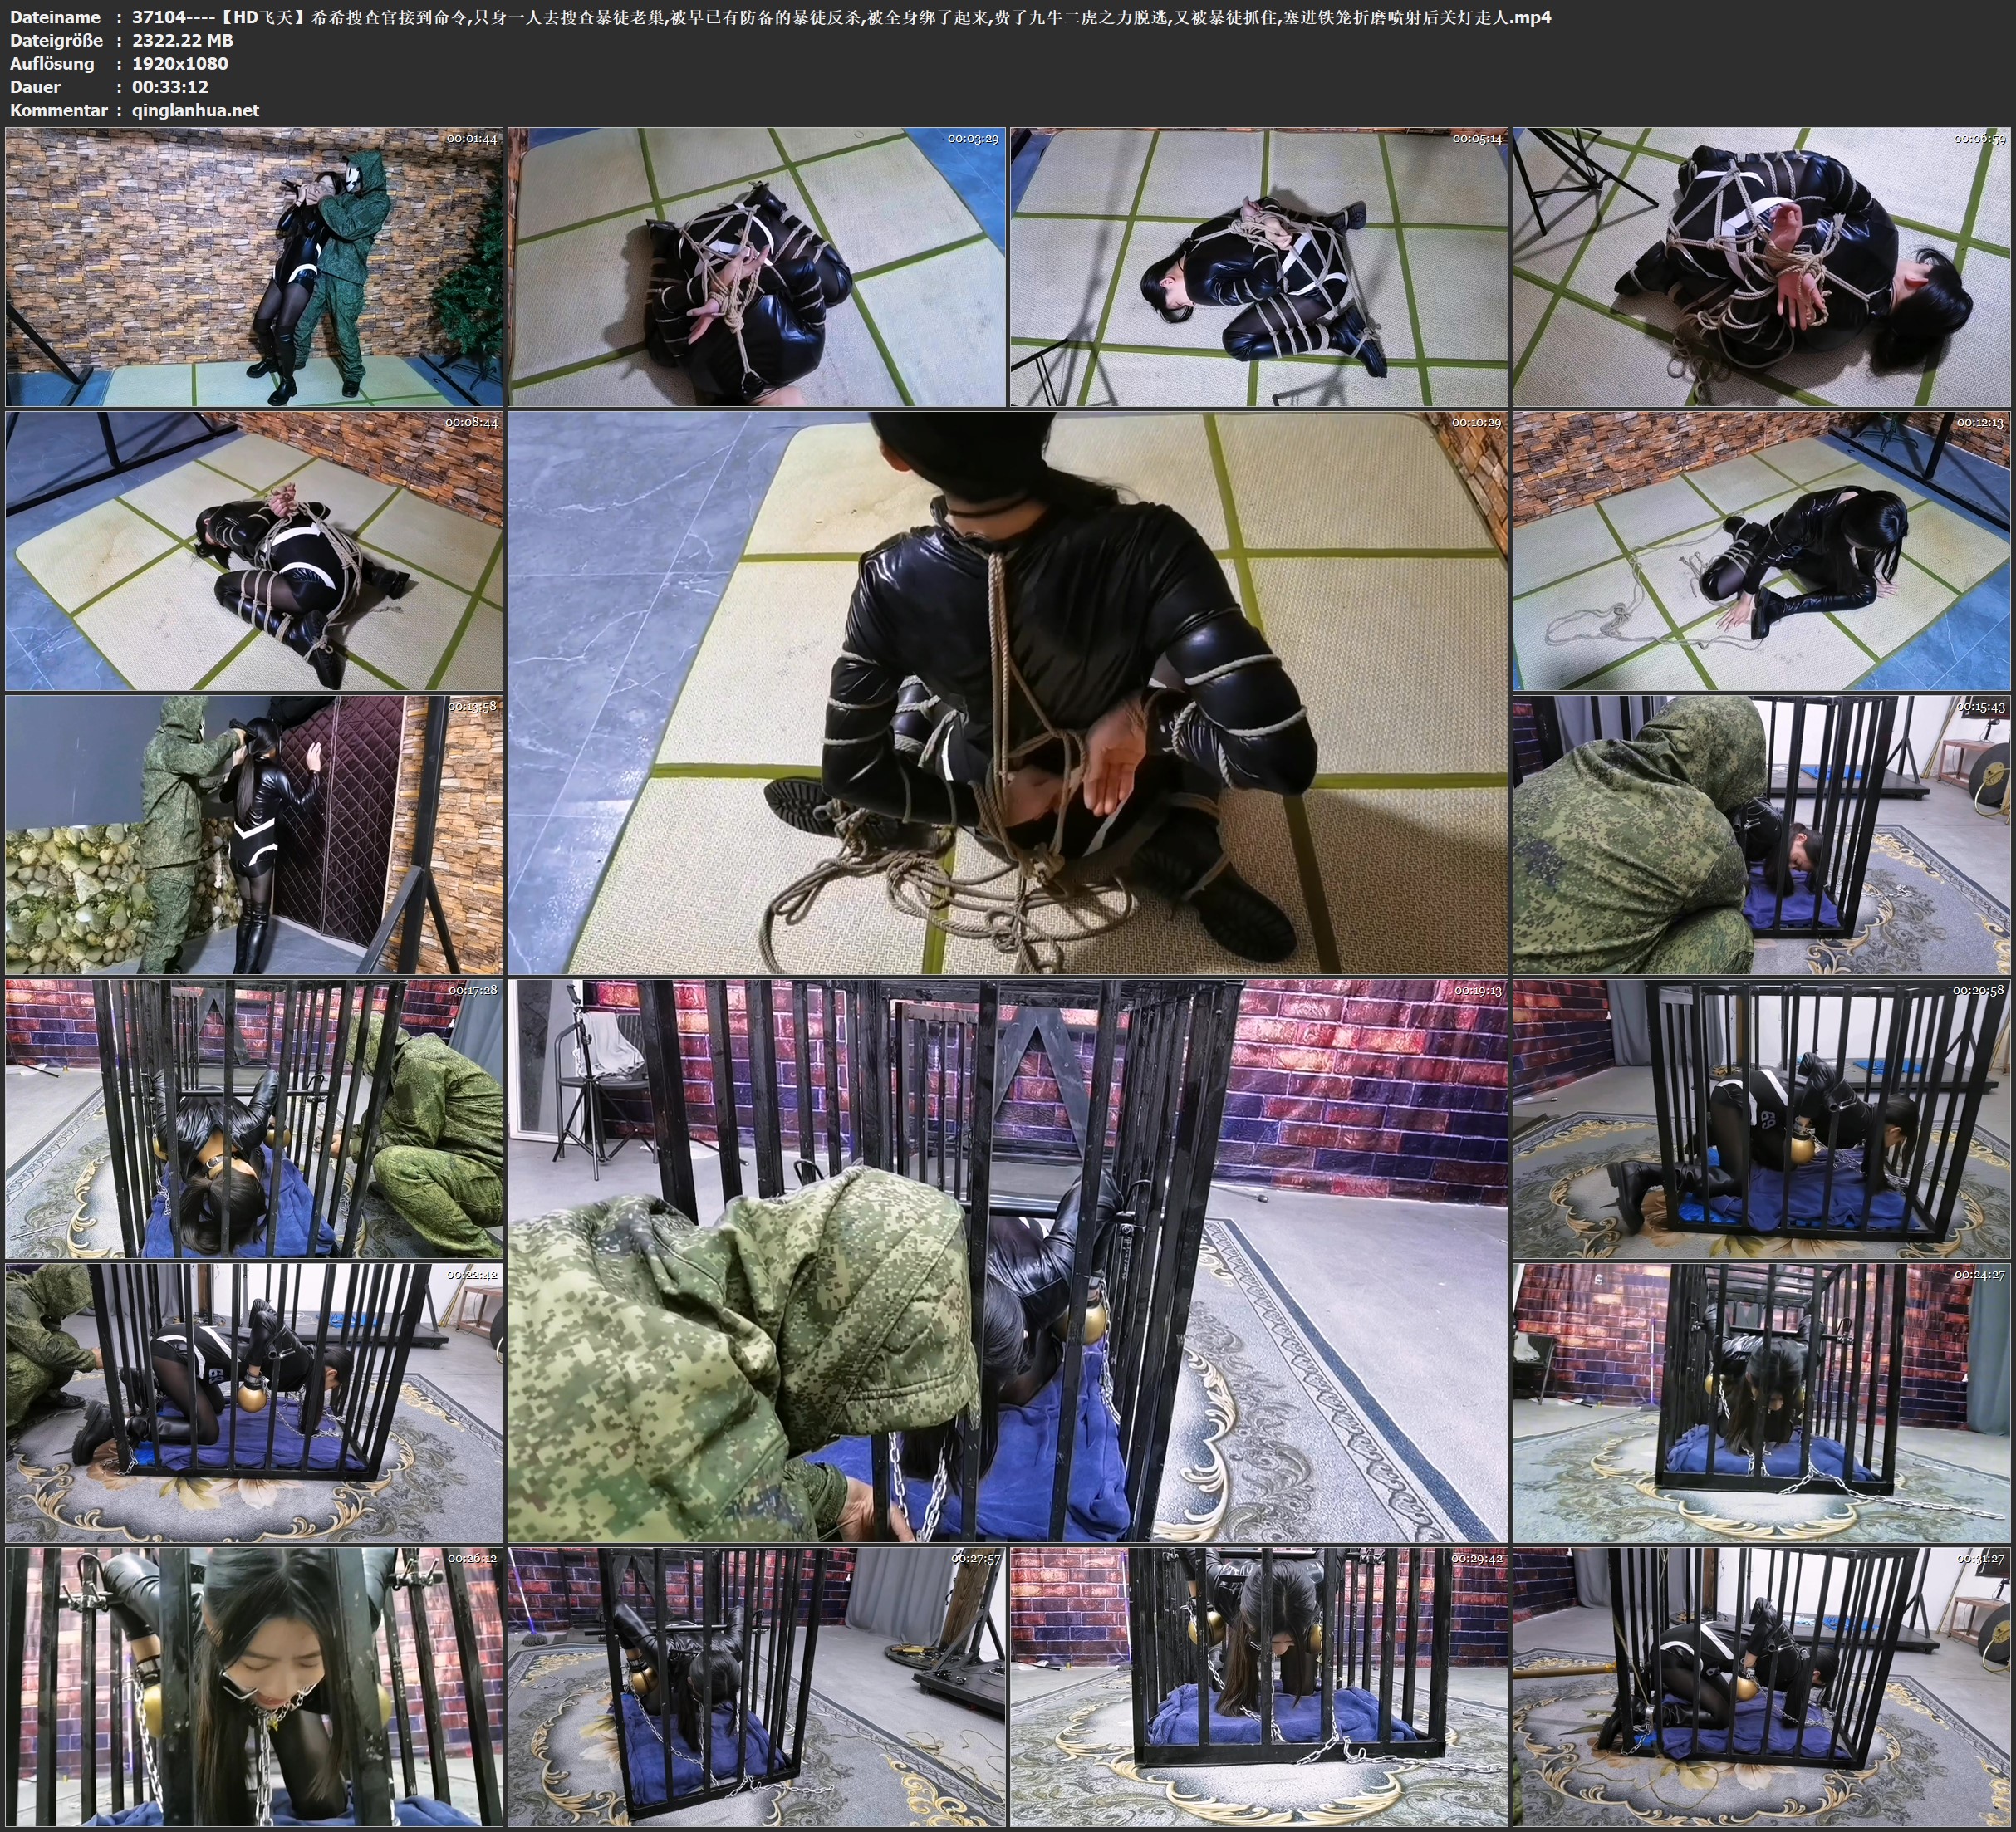Click the frame timestamped 00:06:59
This screenshot has width=2016, height=1832.
(1761, 266)
